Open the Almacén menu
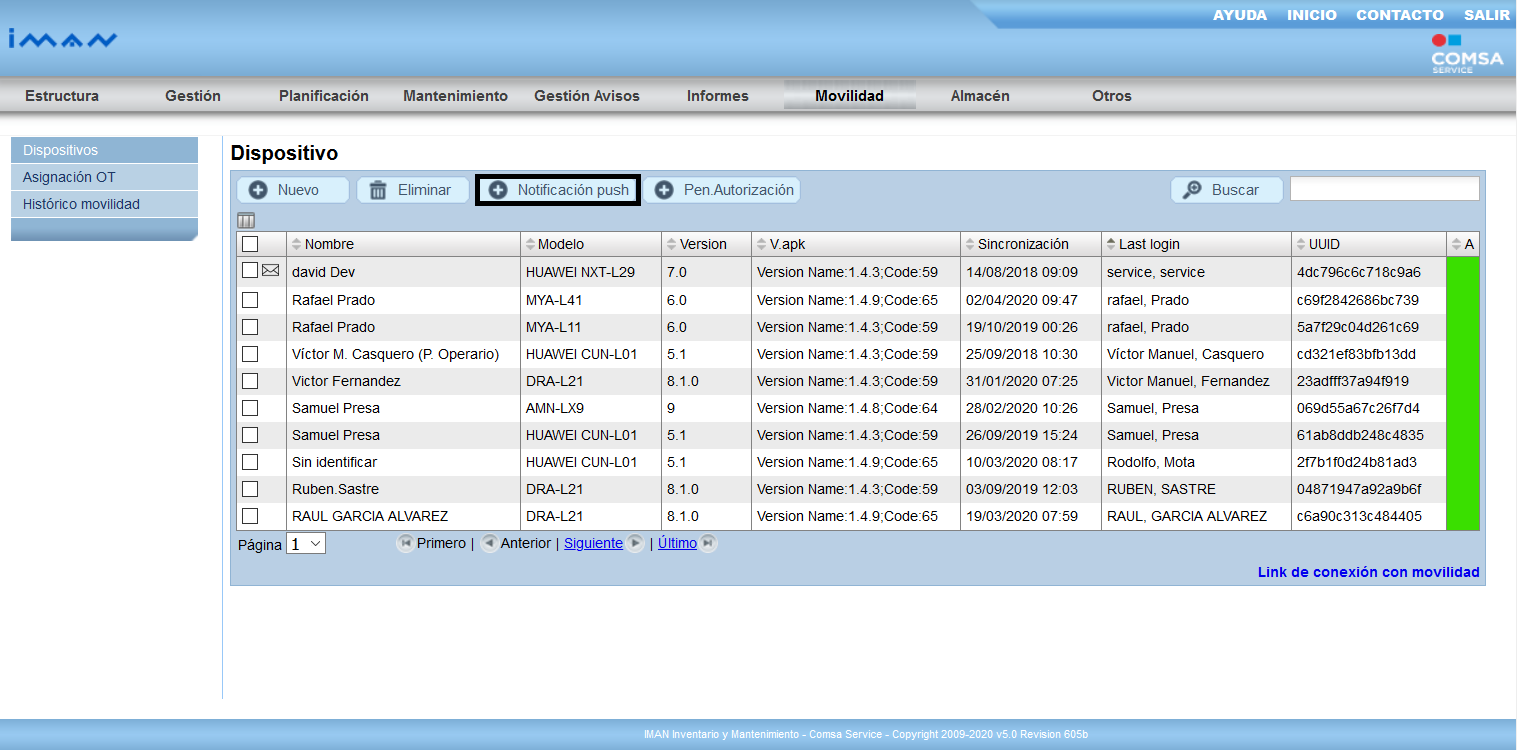 [x=979, y=96]
